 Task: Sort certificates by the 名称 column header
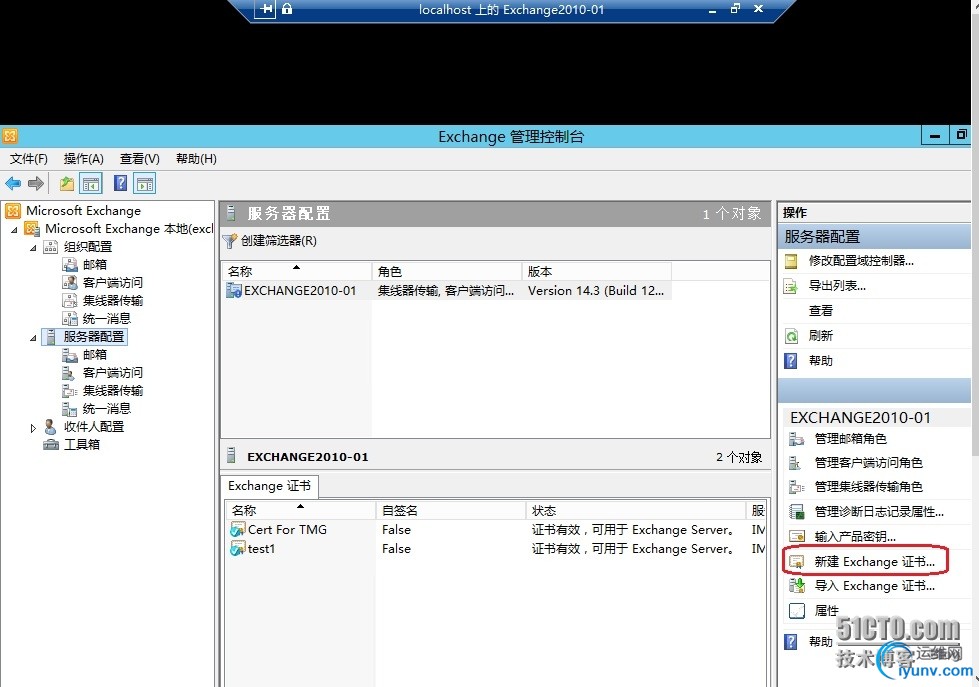(x=300, y=510)
